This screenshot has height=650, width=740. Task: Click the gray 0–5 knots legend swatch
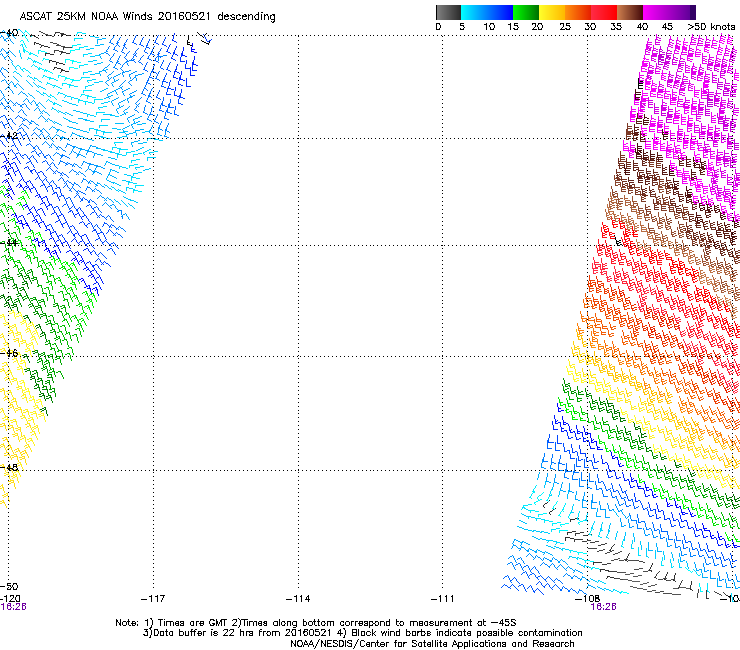[x=448, y=12]
